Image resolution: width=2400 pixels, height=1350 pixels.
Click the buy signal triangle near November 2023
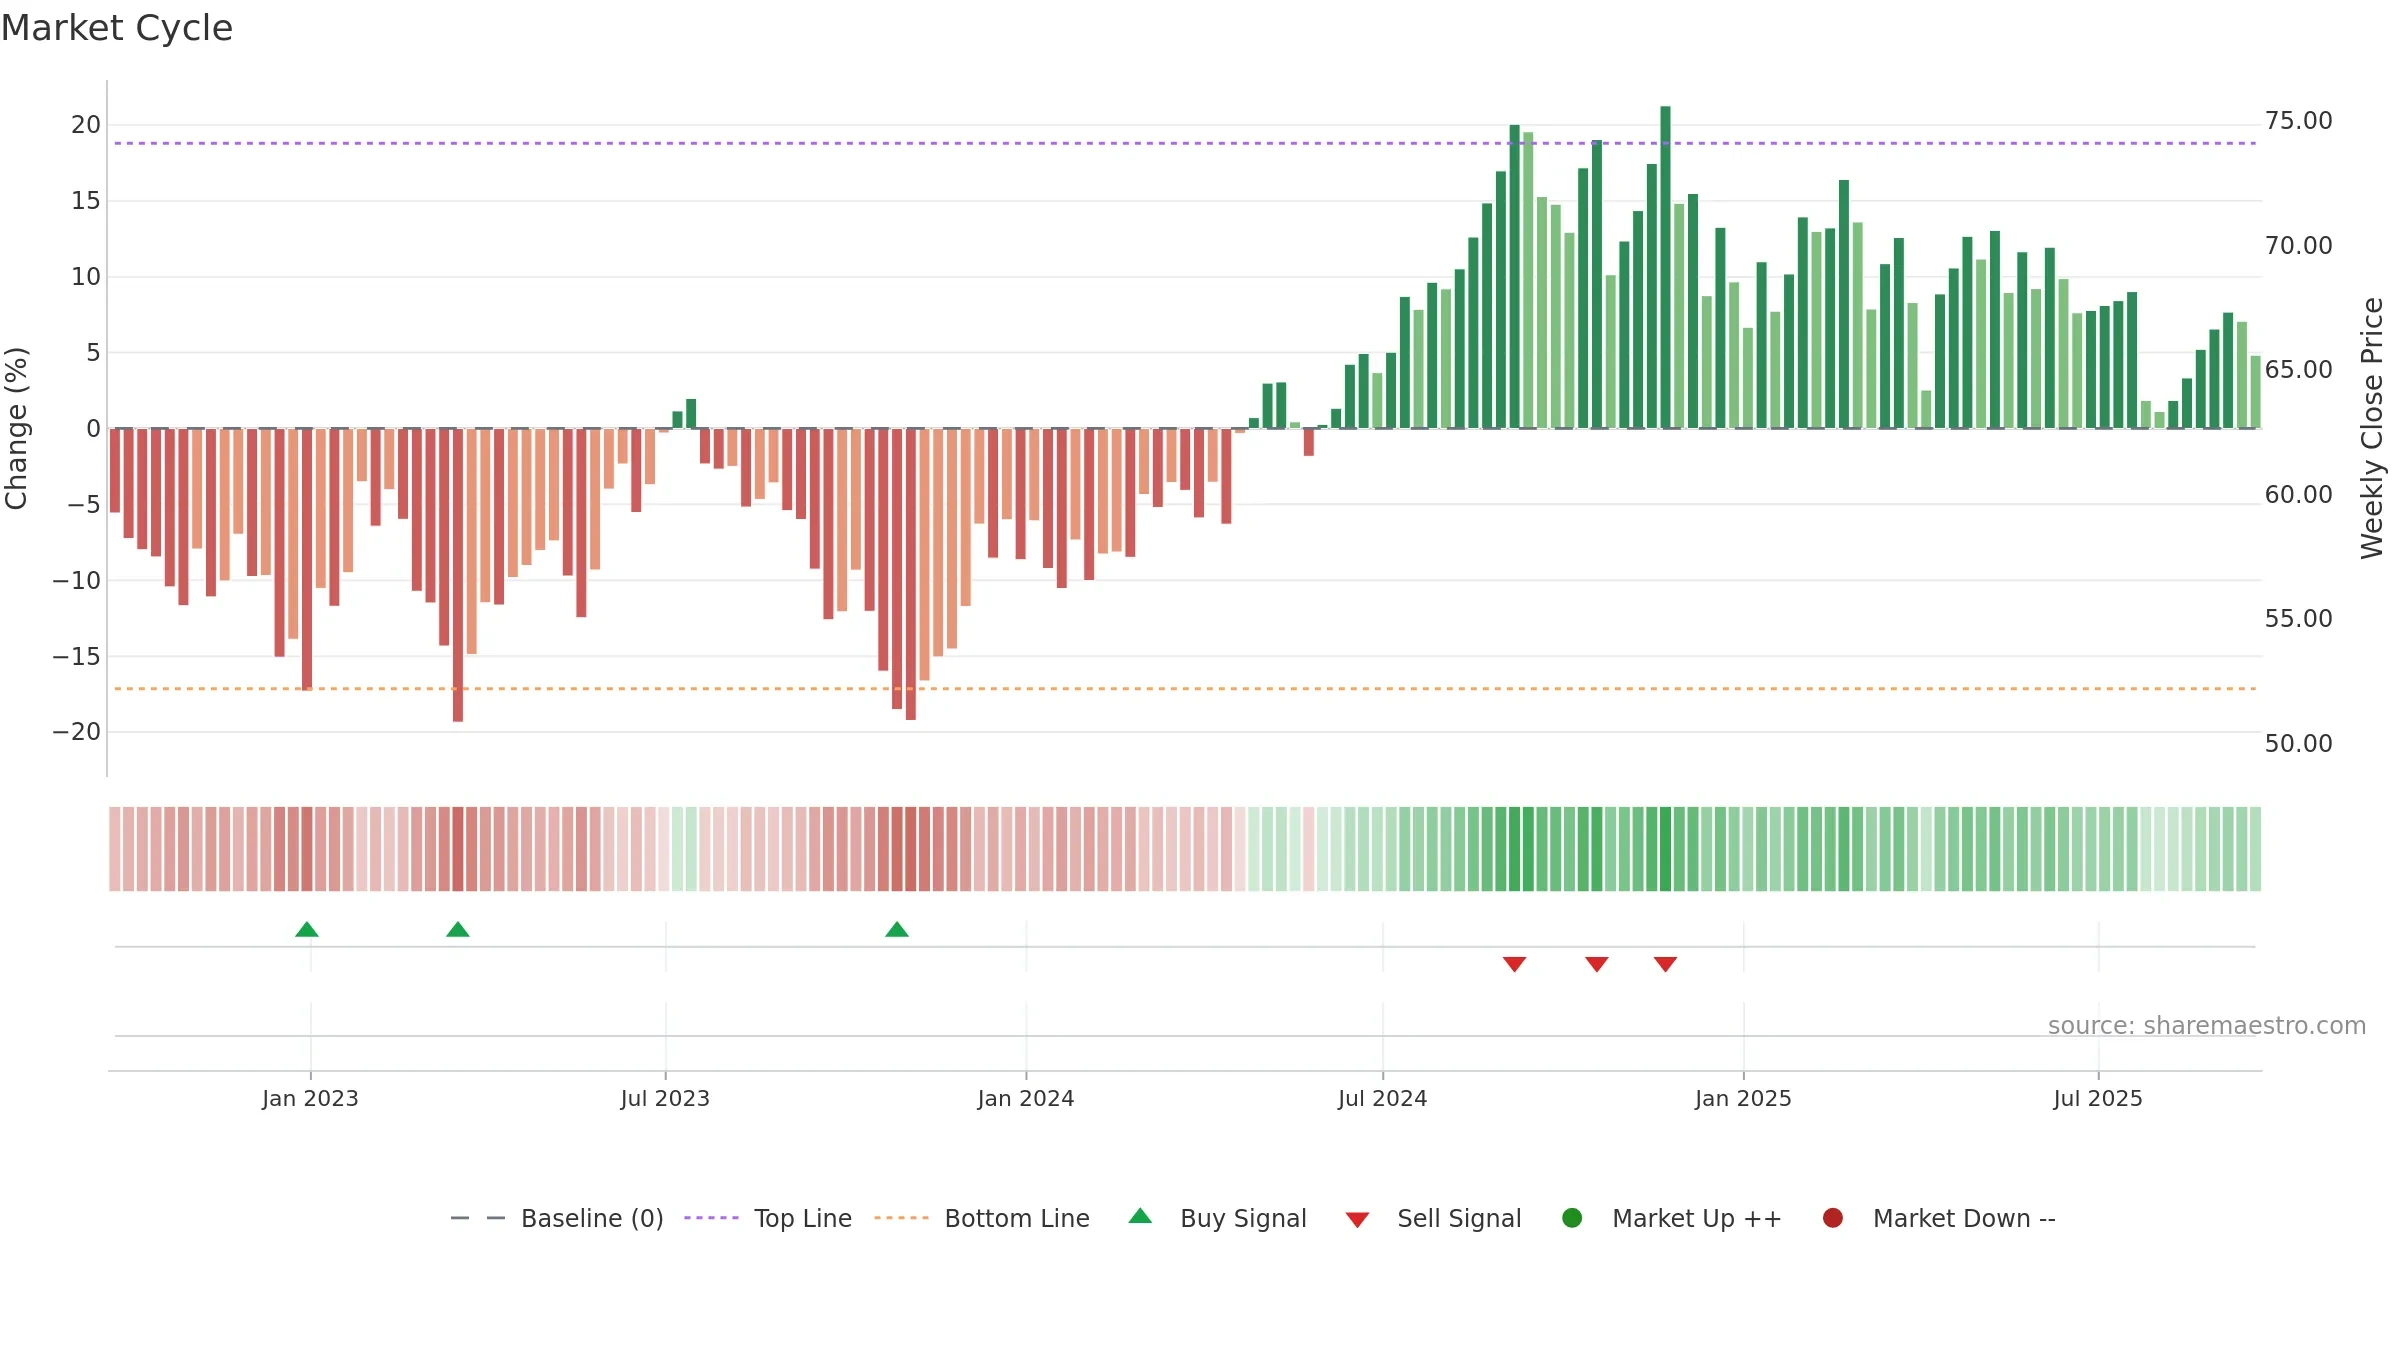pos(897,929)
